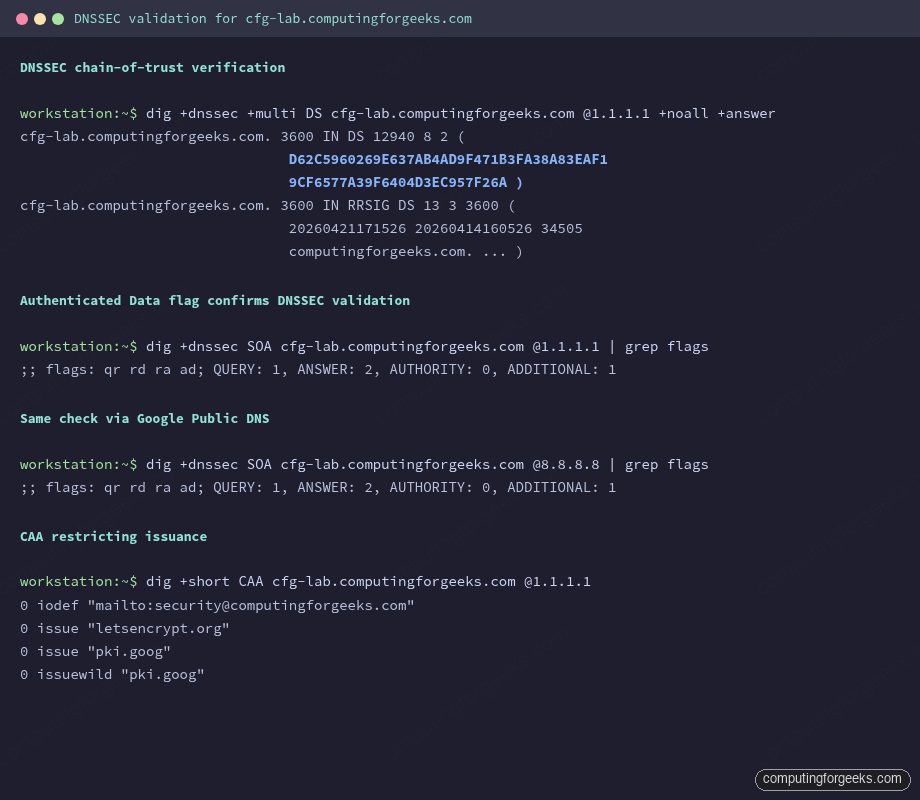The image size is (920, 800).
Task: Click the letsencrypt.org issue record
Action: [x=126, y=628]
